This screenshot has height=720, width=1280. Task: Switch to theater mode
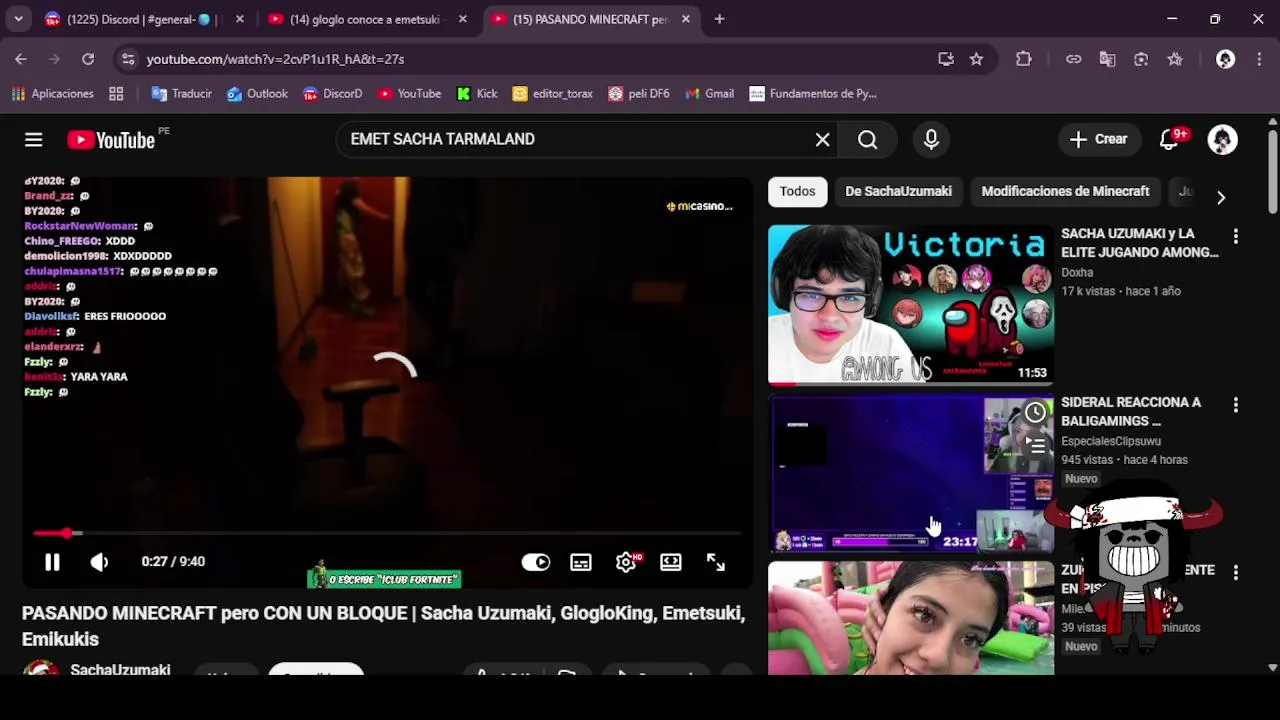click(671, 562)
